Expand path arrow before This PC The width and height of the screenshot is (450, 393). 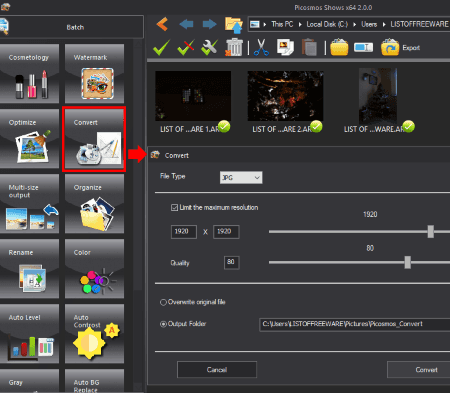pyautogui.click(x=265, y=24)
